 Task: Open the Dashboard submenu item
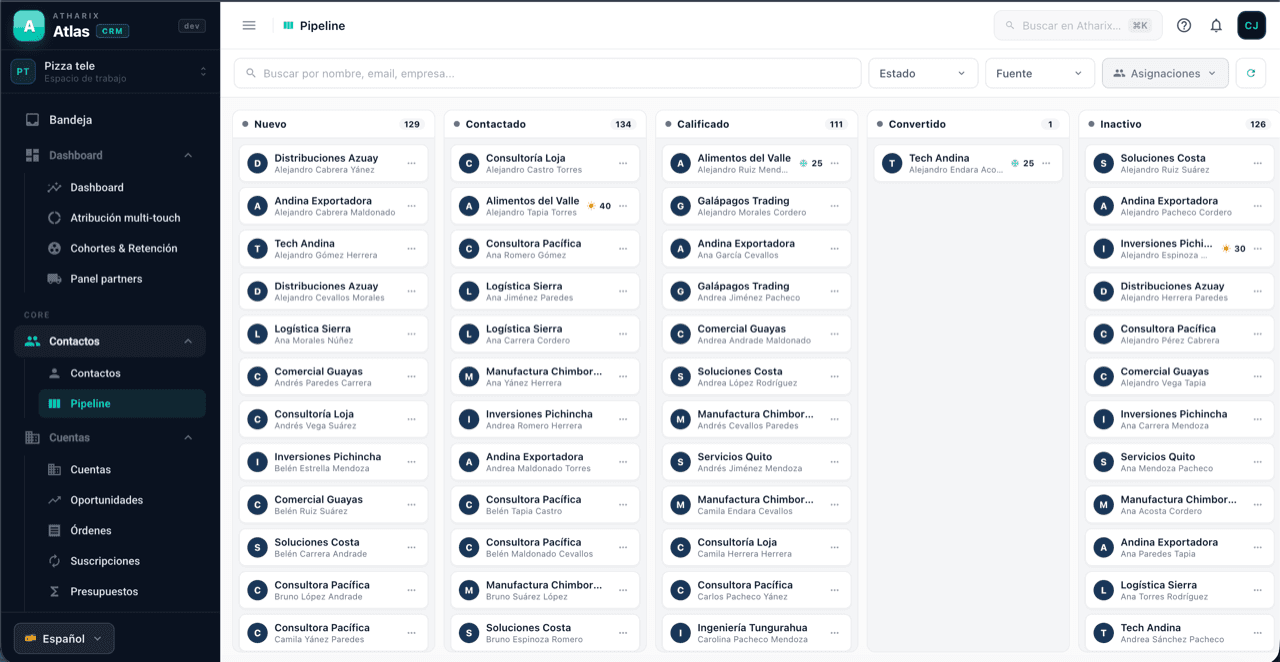122,188
